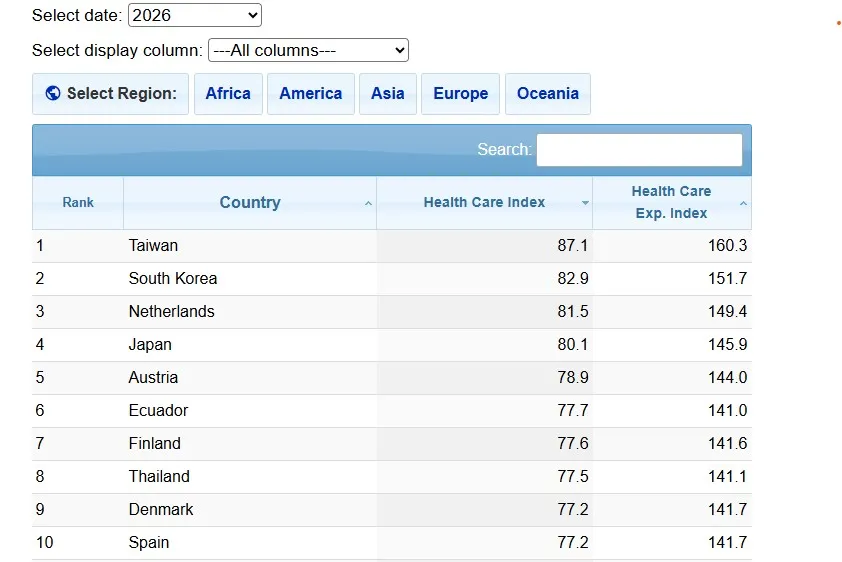842x562 pixels.
Task: Click the Netherlands country cell
Action: (x=171, y=311)
